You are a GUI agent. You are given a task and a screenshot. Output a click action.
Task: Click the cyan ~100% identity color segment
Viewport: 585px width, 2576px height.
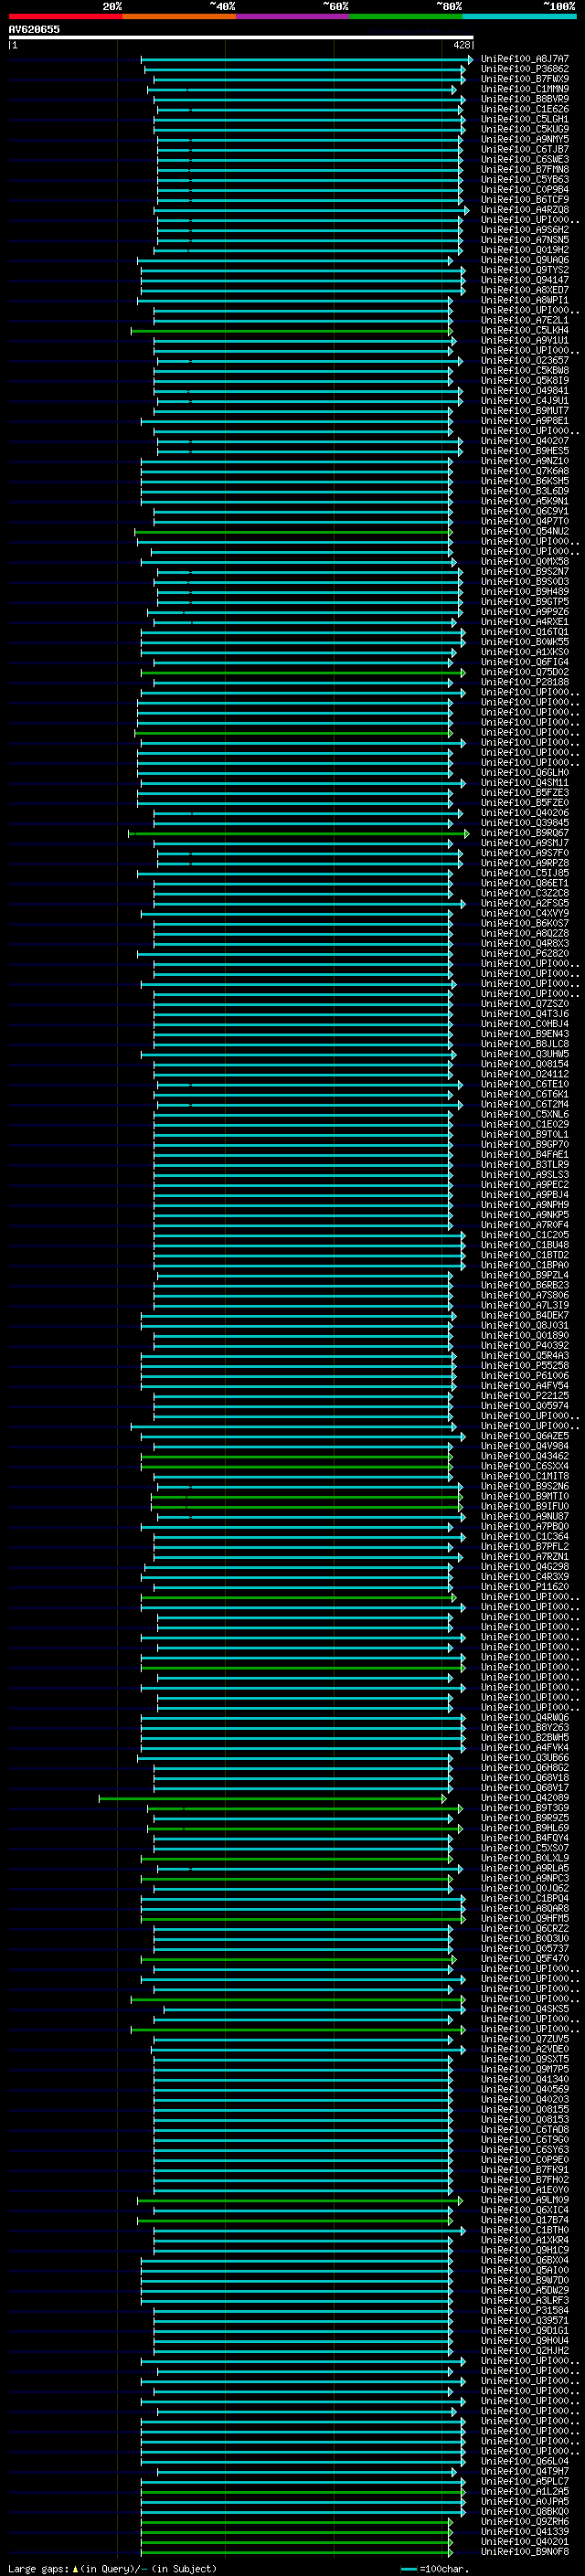(x=519, y=16)
